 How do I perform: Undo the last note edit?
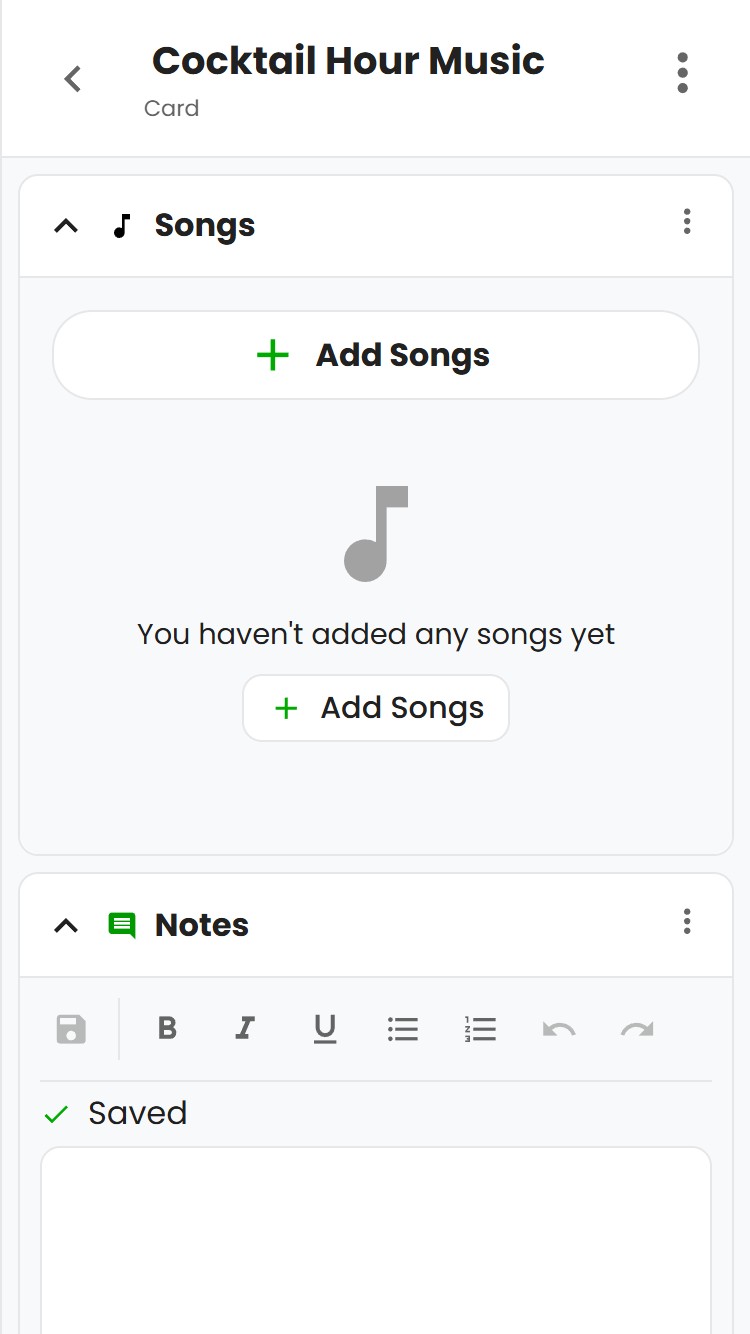click(x=559, y=1029)
